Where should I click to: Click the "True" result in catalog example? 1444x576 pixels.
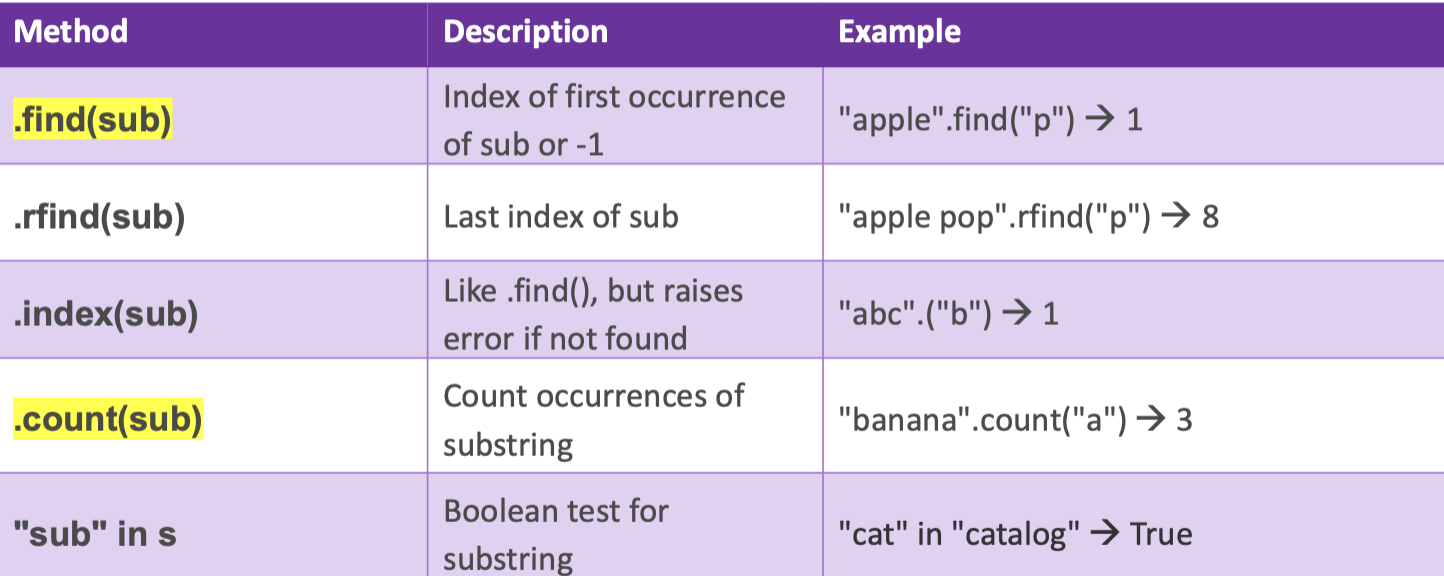(1161, 534)
